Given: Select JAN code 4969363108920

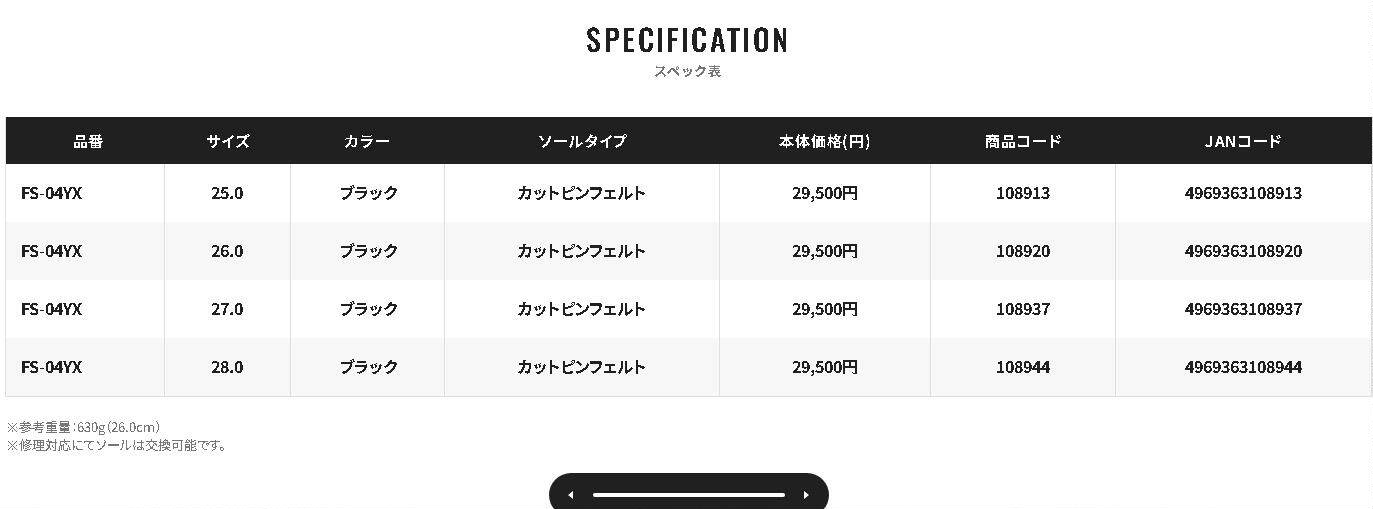Looking at the screenshot, I should pyautogui.click(x=1243, y=251).
